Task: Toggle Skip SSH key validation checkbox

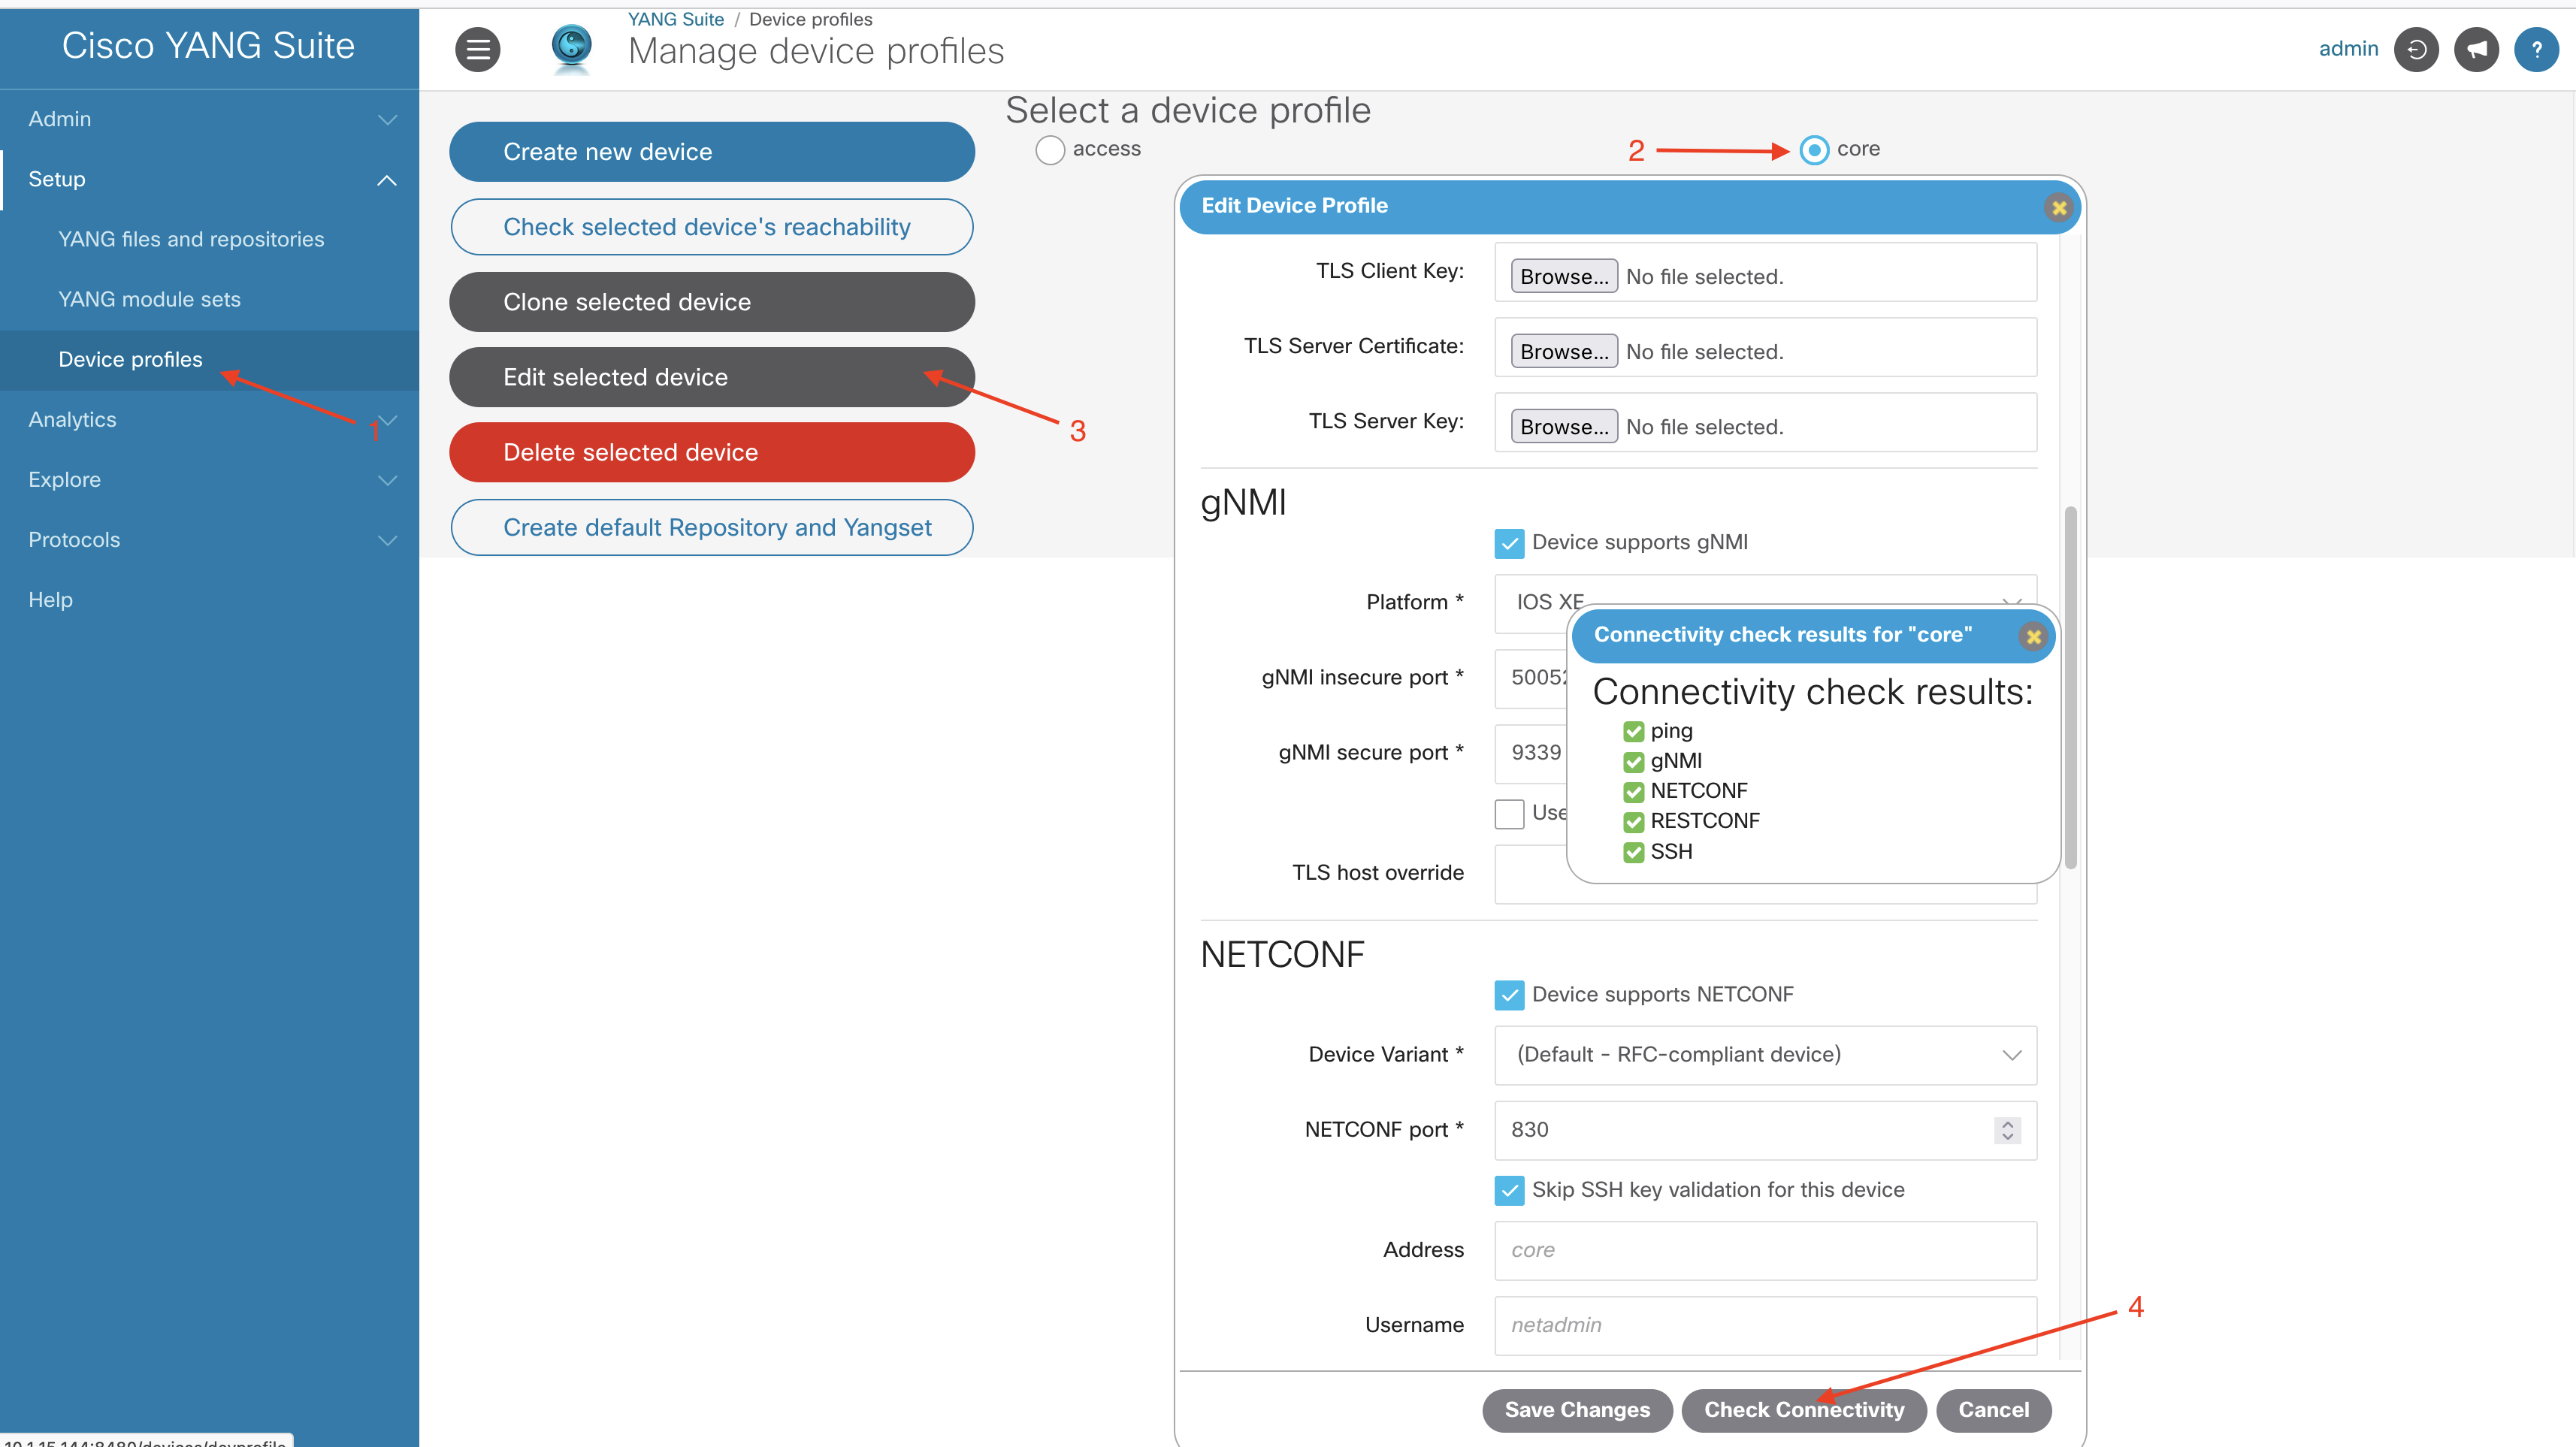Action: pos(1508,1190)
